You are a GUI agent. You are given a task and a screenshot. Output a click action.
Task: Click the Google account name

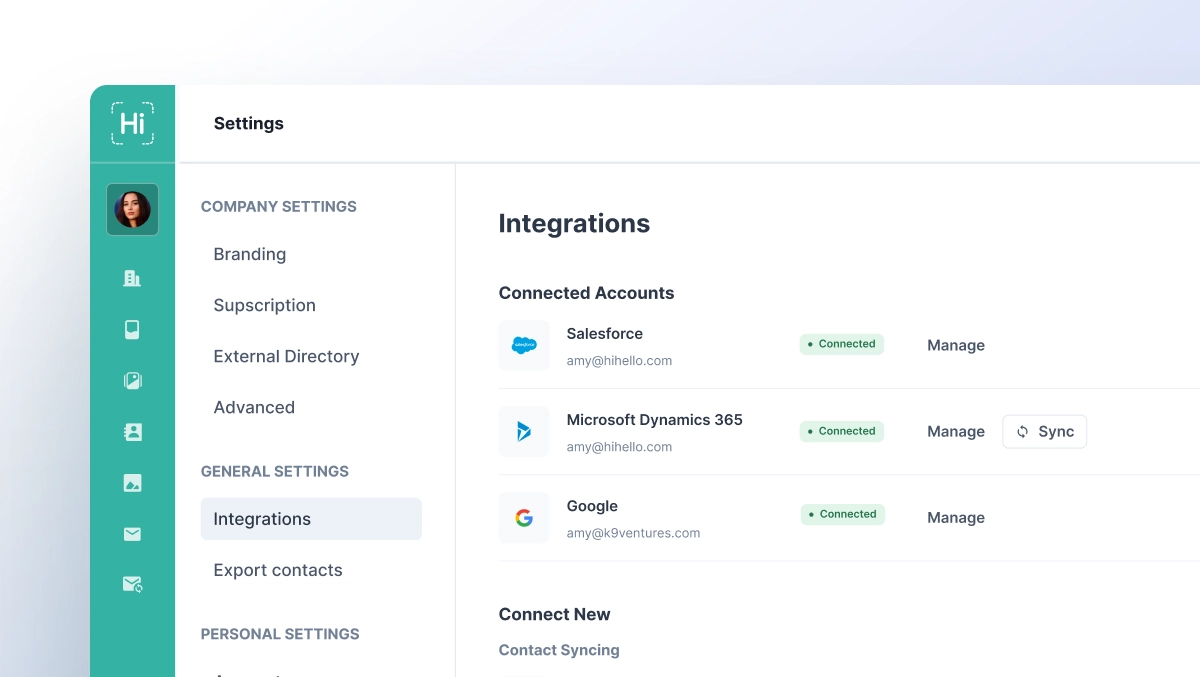[592, 506]
